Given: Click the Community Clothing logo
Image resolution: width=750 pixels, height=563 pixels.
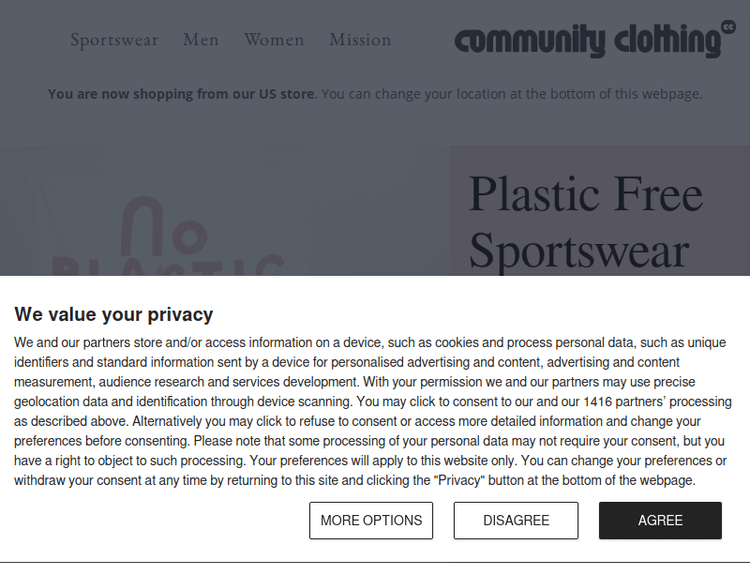Looking at the screenshot, I should [x=586, y=41].
